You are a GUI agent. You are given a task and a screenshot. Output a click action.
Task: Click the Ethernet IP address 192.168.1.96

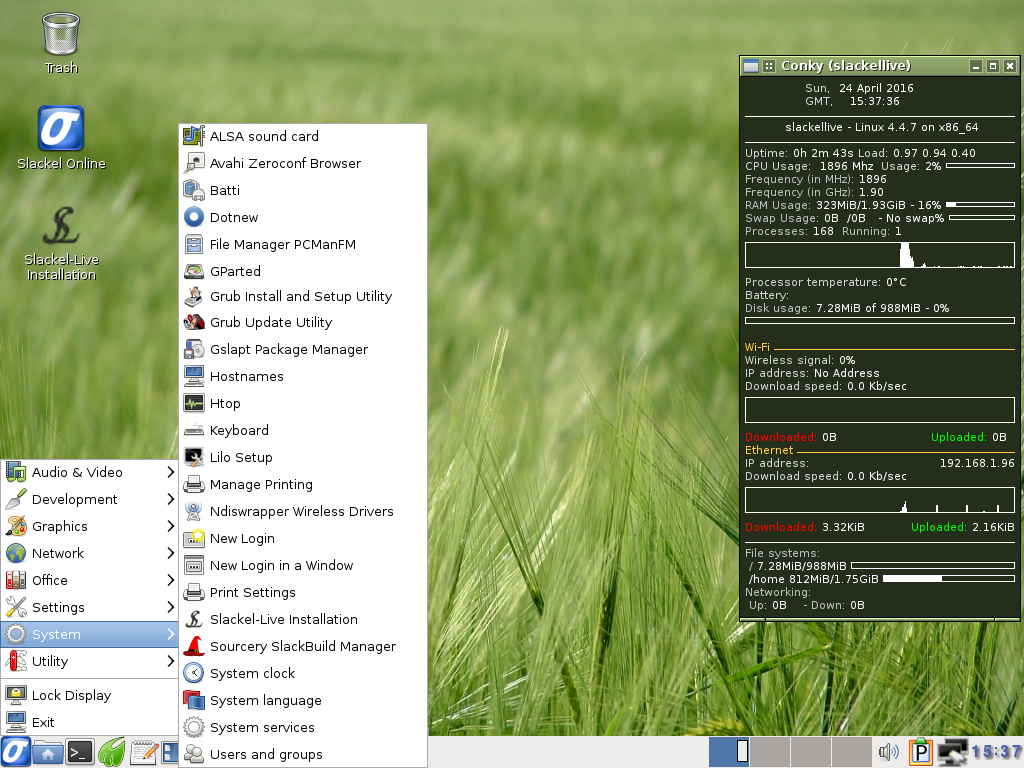pyautogui.click(x=977, y=463)
